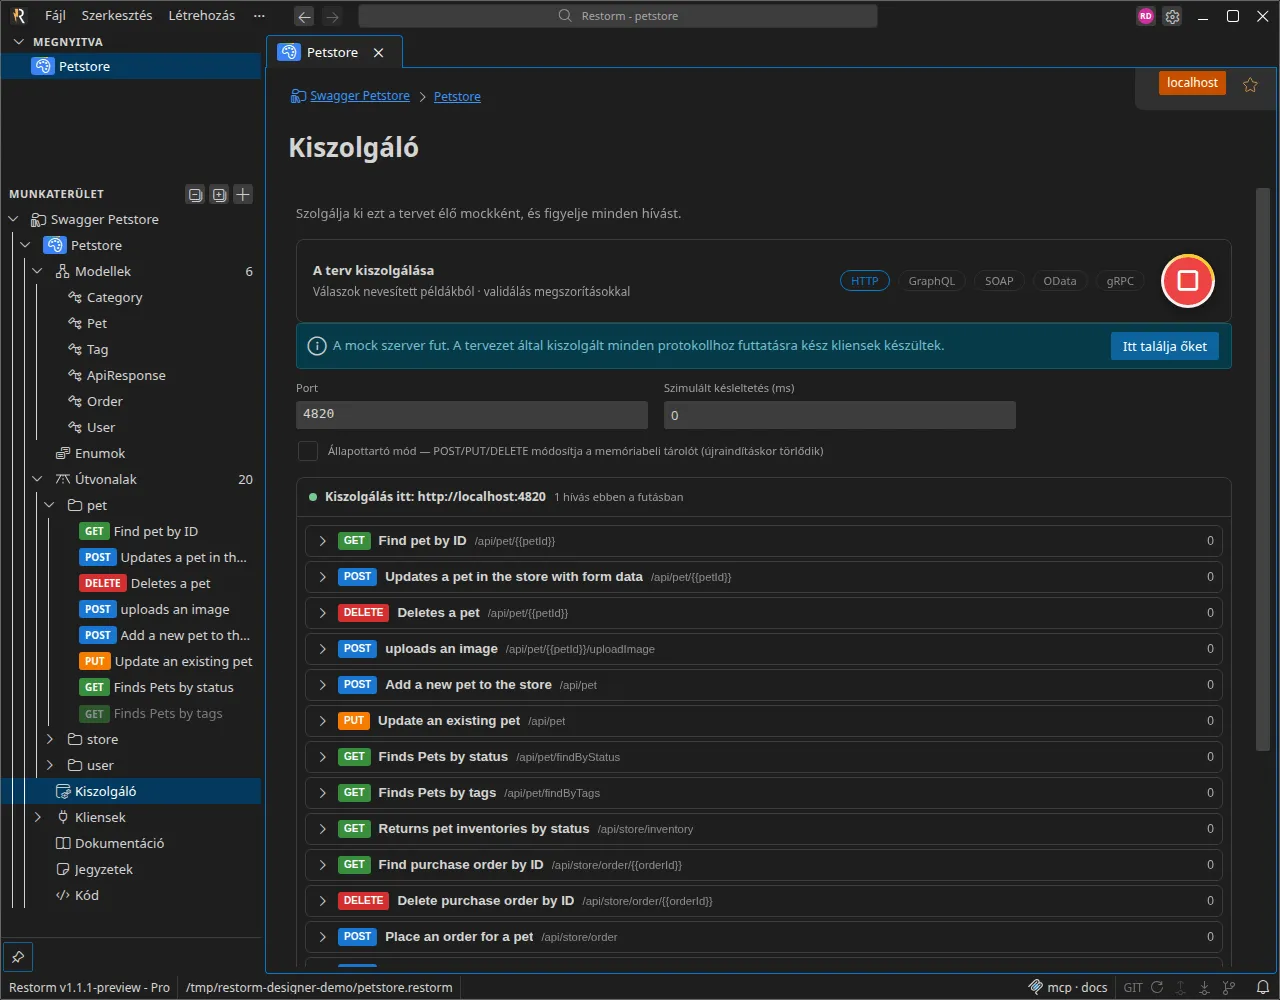Expand the Deletes a pet endpoint row
The width and height of the screenshot is (1280, 1000).
point(323,613)
